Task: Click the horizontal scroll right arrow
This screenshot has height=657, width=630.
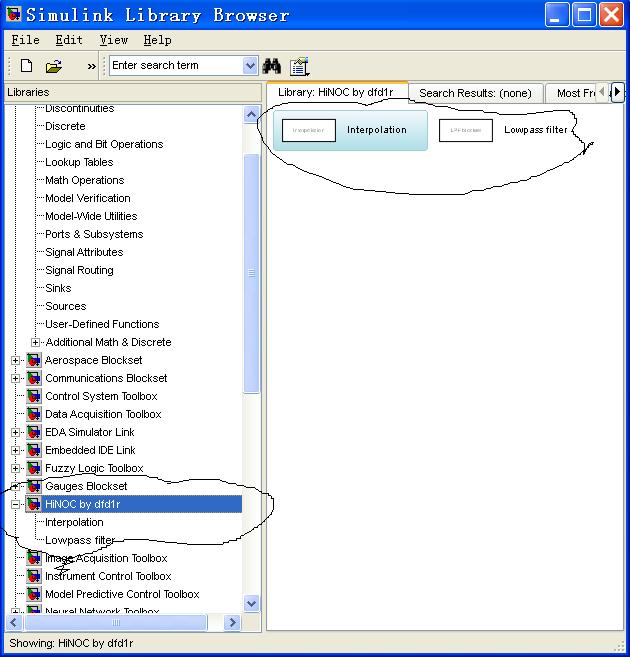Action: [x=232, y=623]
